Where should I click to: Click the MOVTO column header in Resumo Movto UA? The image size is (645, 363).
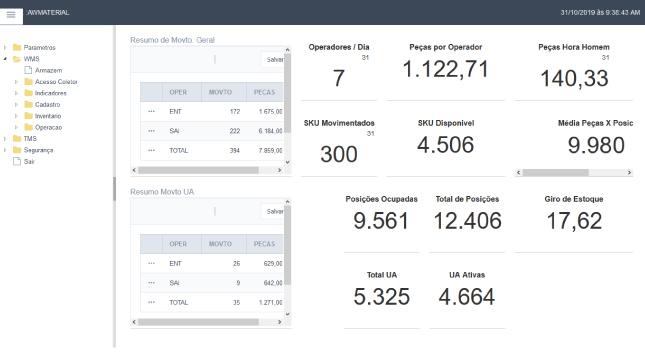[220, 244]
